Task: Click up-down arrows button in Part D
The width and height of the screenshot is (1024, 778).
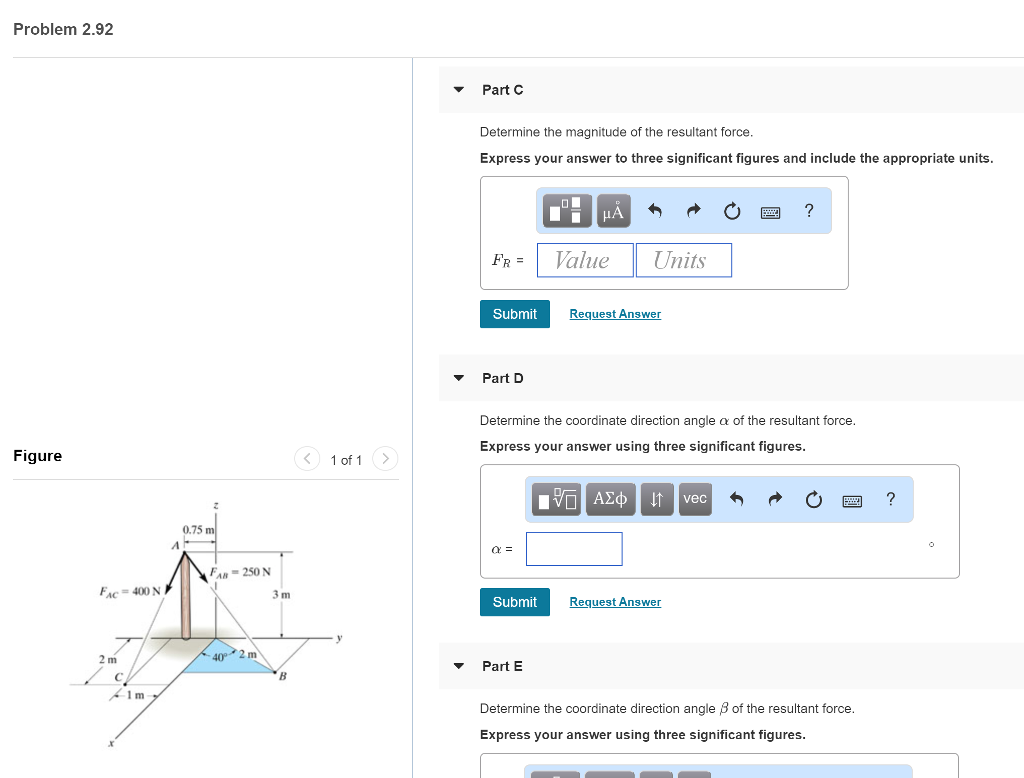Action: pos(656,499)
